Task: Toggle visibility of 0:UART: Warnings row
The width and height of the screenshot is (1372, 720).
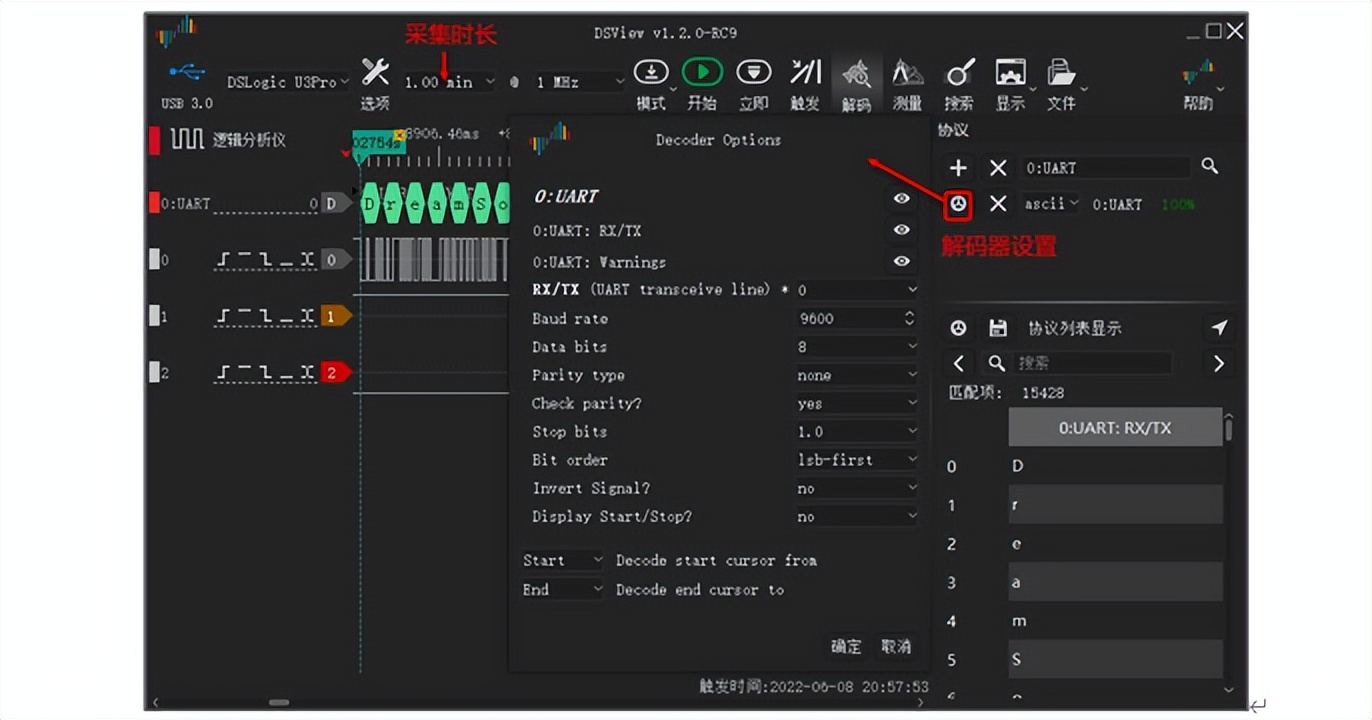Action: coord(902,261)
